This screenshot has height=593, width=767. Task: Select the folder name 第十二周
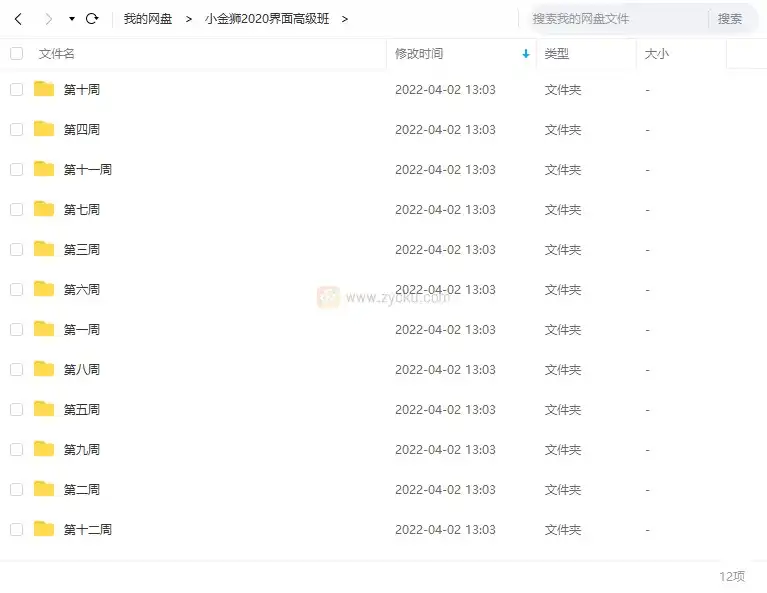pos(88,529)
